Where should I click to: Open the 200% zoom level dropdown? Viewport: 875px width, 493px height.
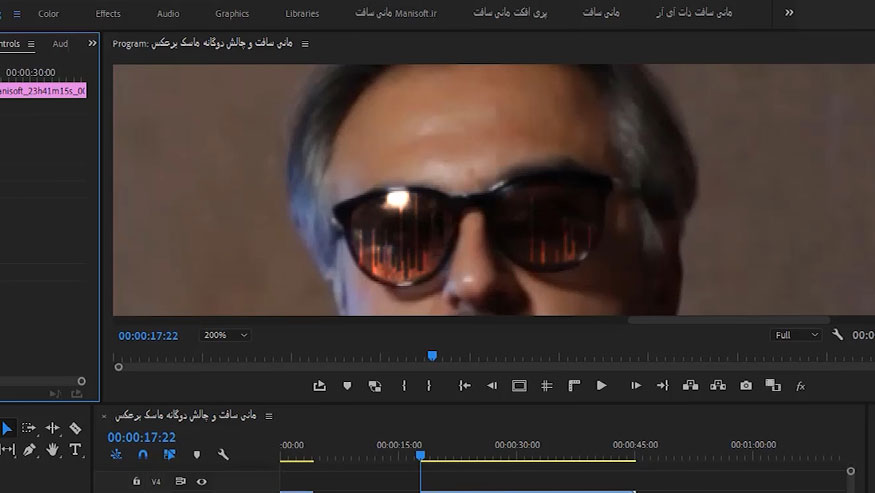click(225, 335)
